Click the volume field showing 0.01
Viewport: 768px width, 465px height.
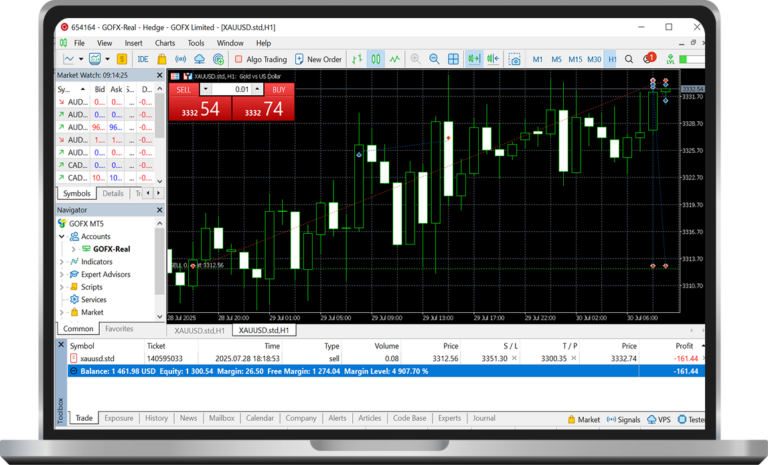coord(231,89)
